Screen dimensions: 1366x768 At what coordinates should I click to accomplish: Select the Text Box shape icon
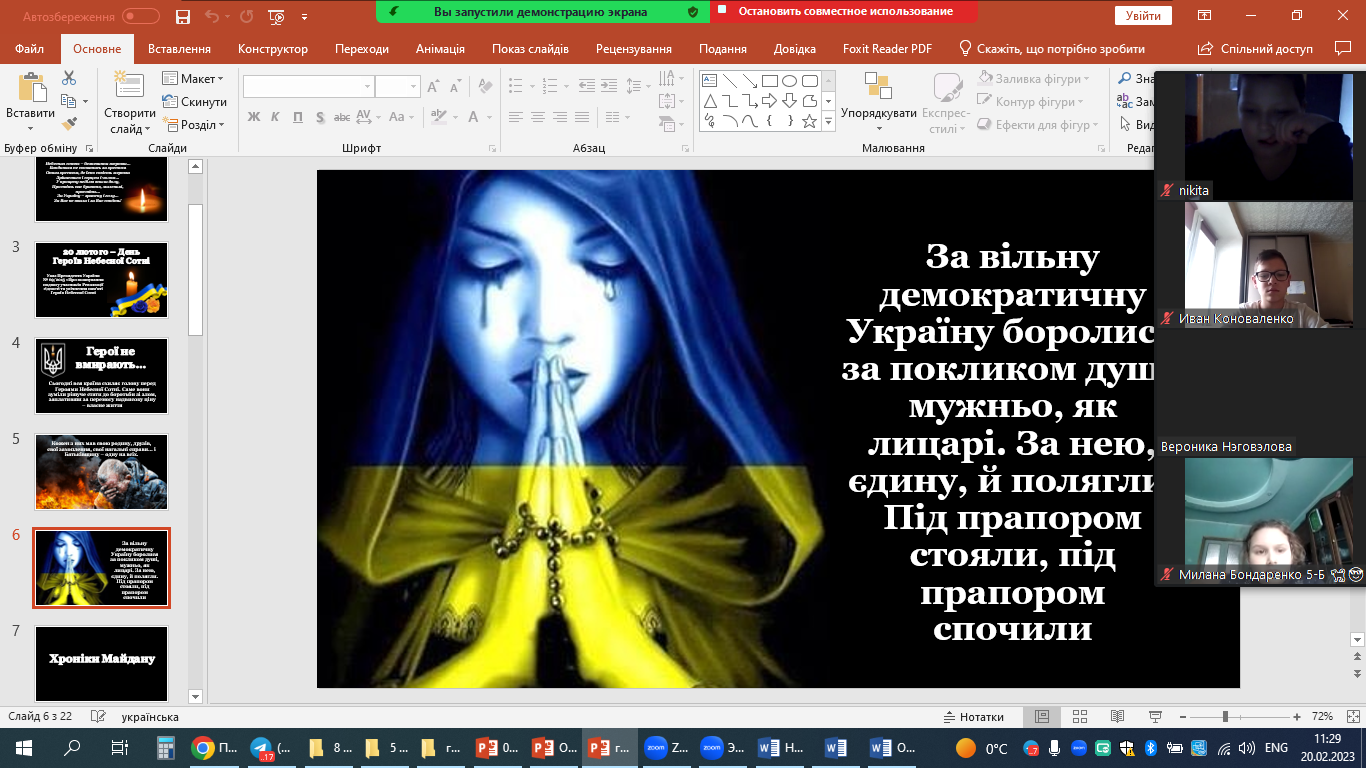click(709, 81)
